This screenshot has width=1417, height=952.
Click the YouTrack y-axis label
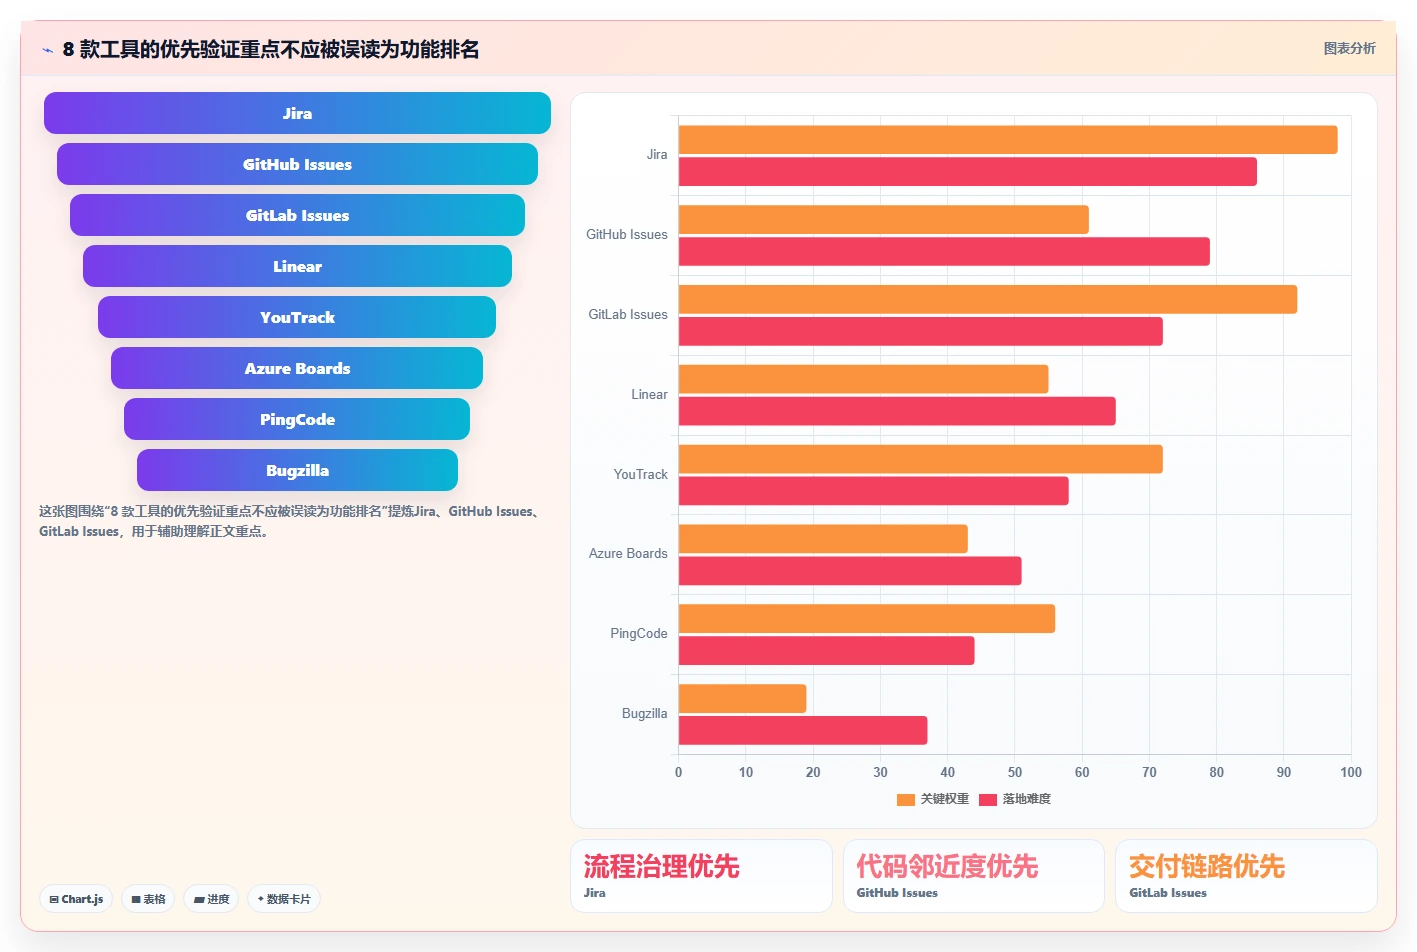641,475
